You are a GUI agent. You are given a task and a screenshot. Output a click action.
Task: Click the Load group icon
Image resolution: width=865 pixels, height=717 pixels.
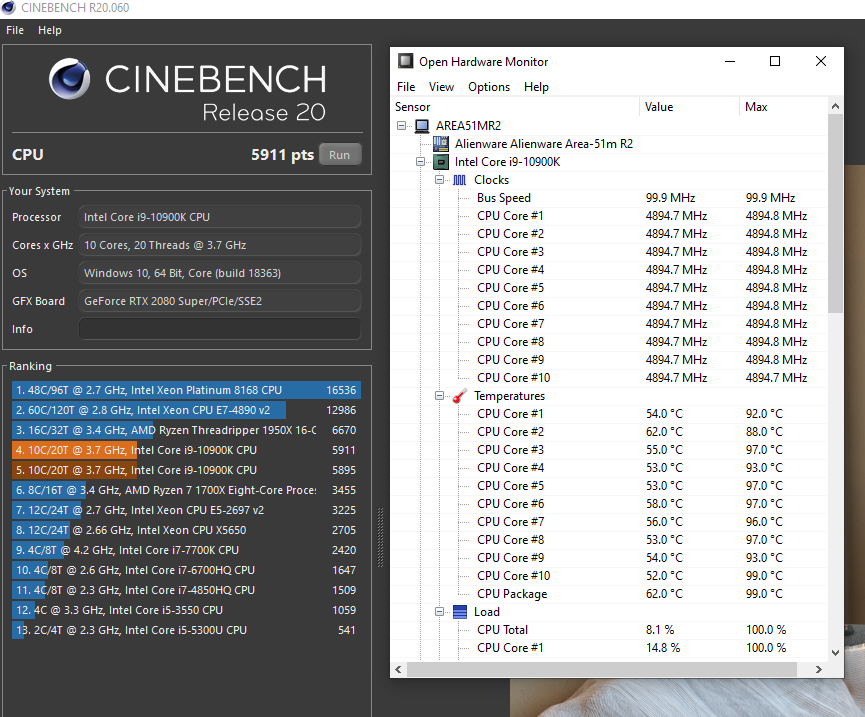(460, 612)
